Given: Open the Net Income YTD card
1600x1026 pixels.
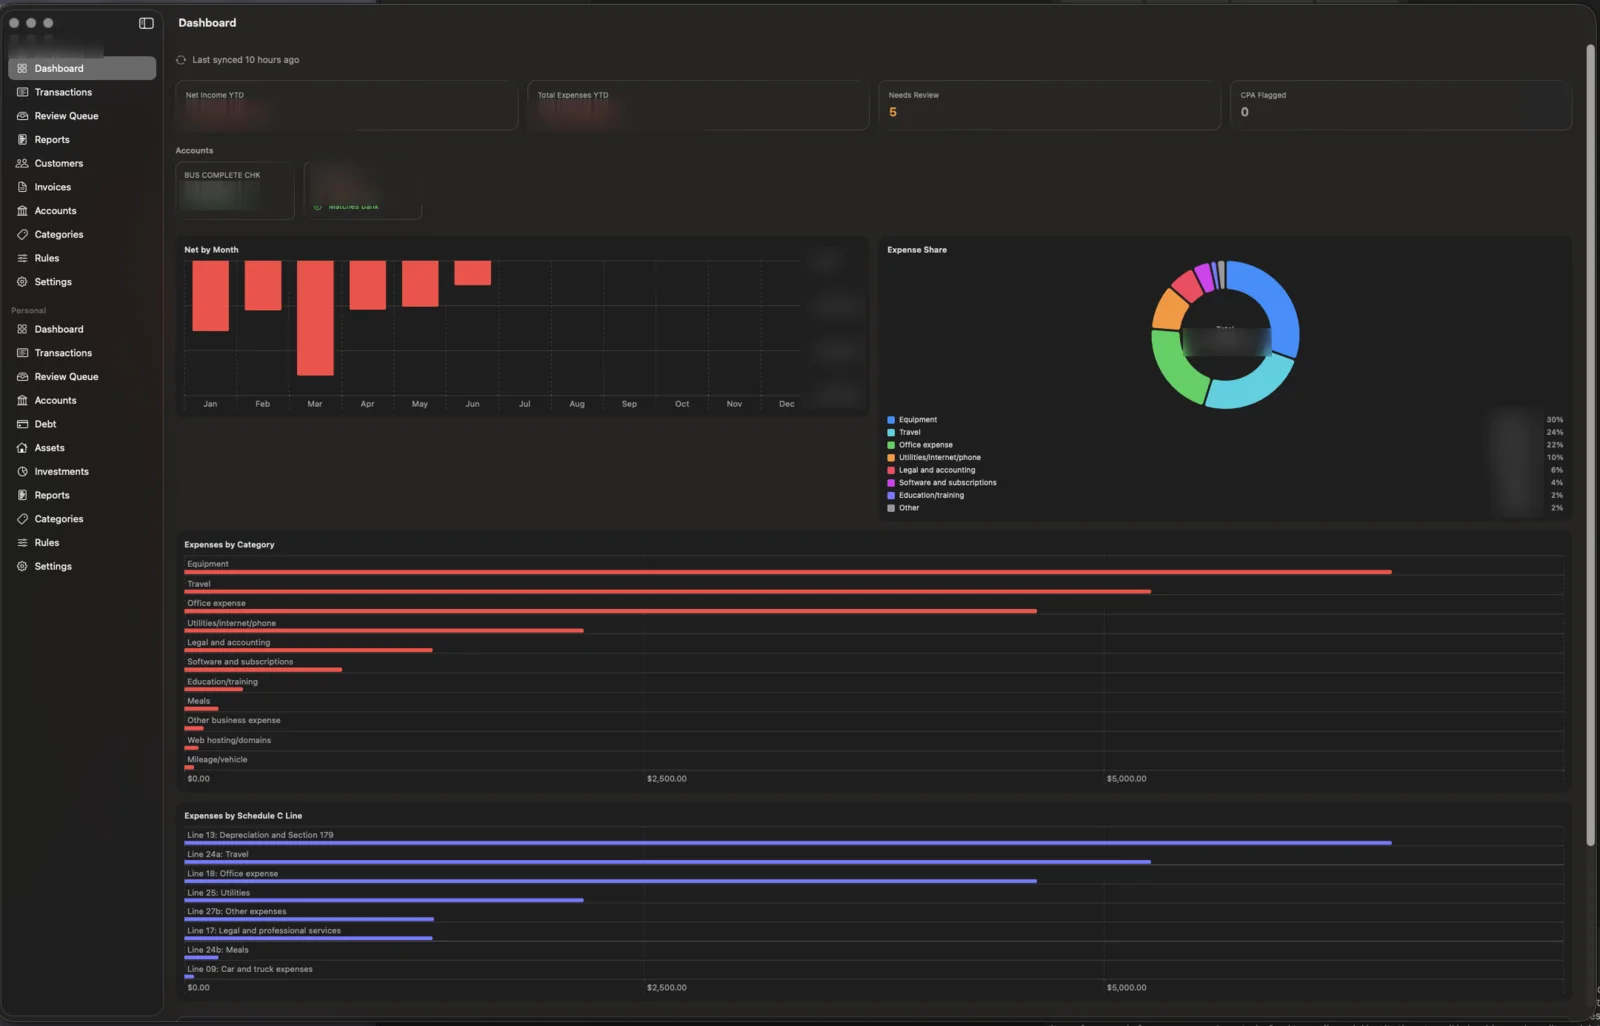Looking at the screenshot, I should (347, 105).
